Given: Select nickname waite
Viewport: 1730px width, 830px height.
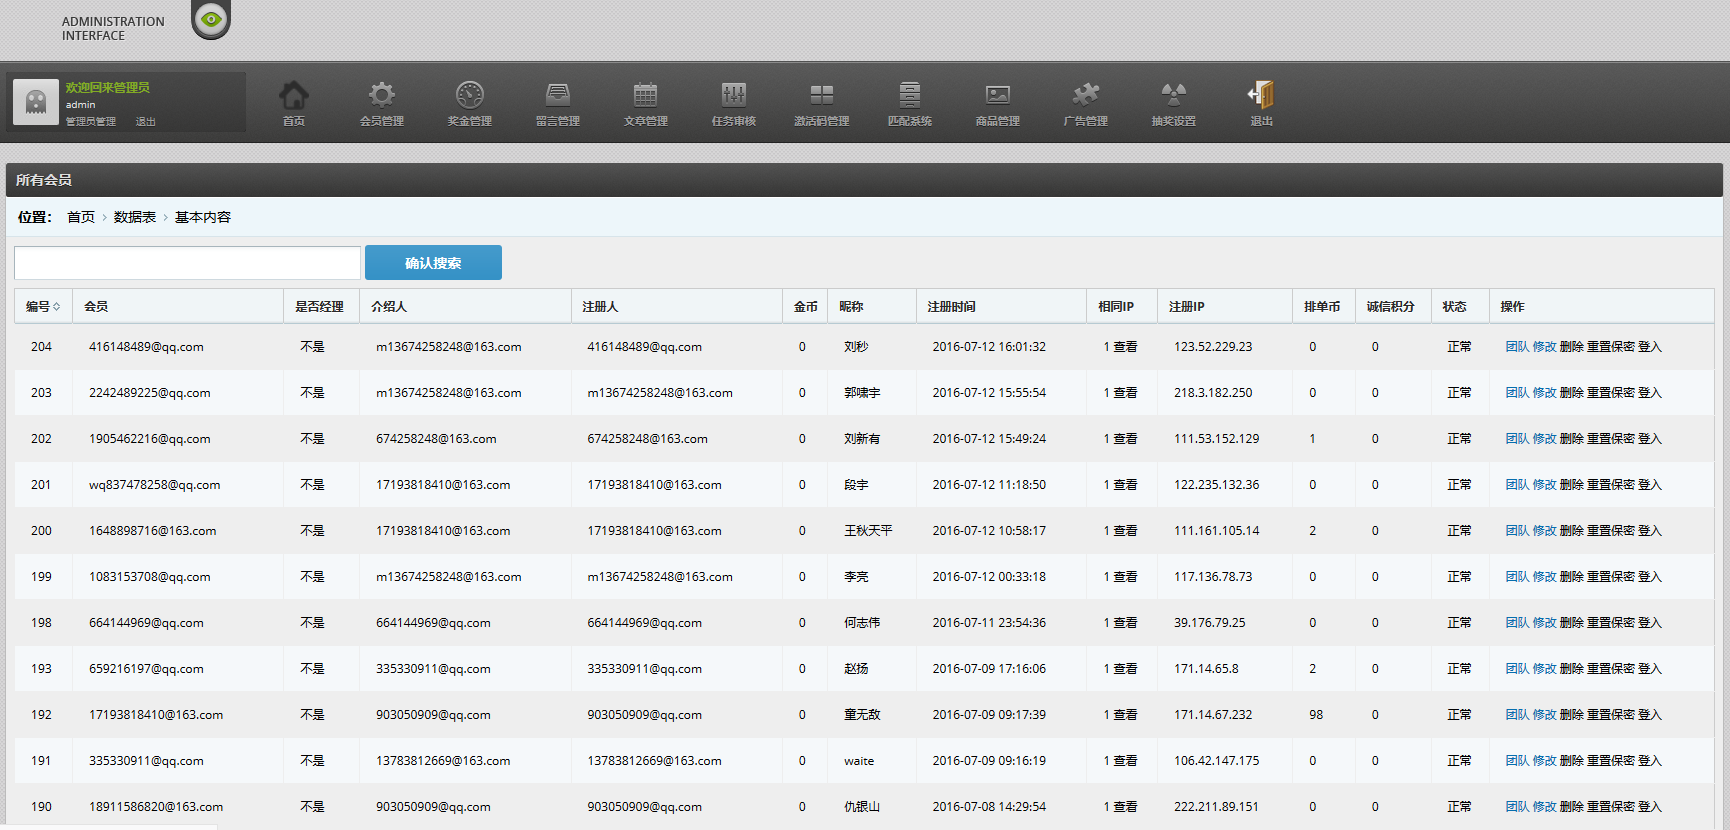Looking at the screenshot, I should 859,761.
